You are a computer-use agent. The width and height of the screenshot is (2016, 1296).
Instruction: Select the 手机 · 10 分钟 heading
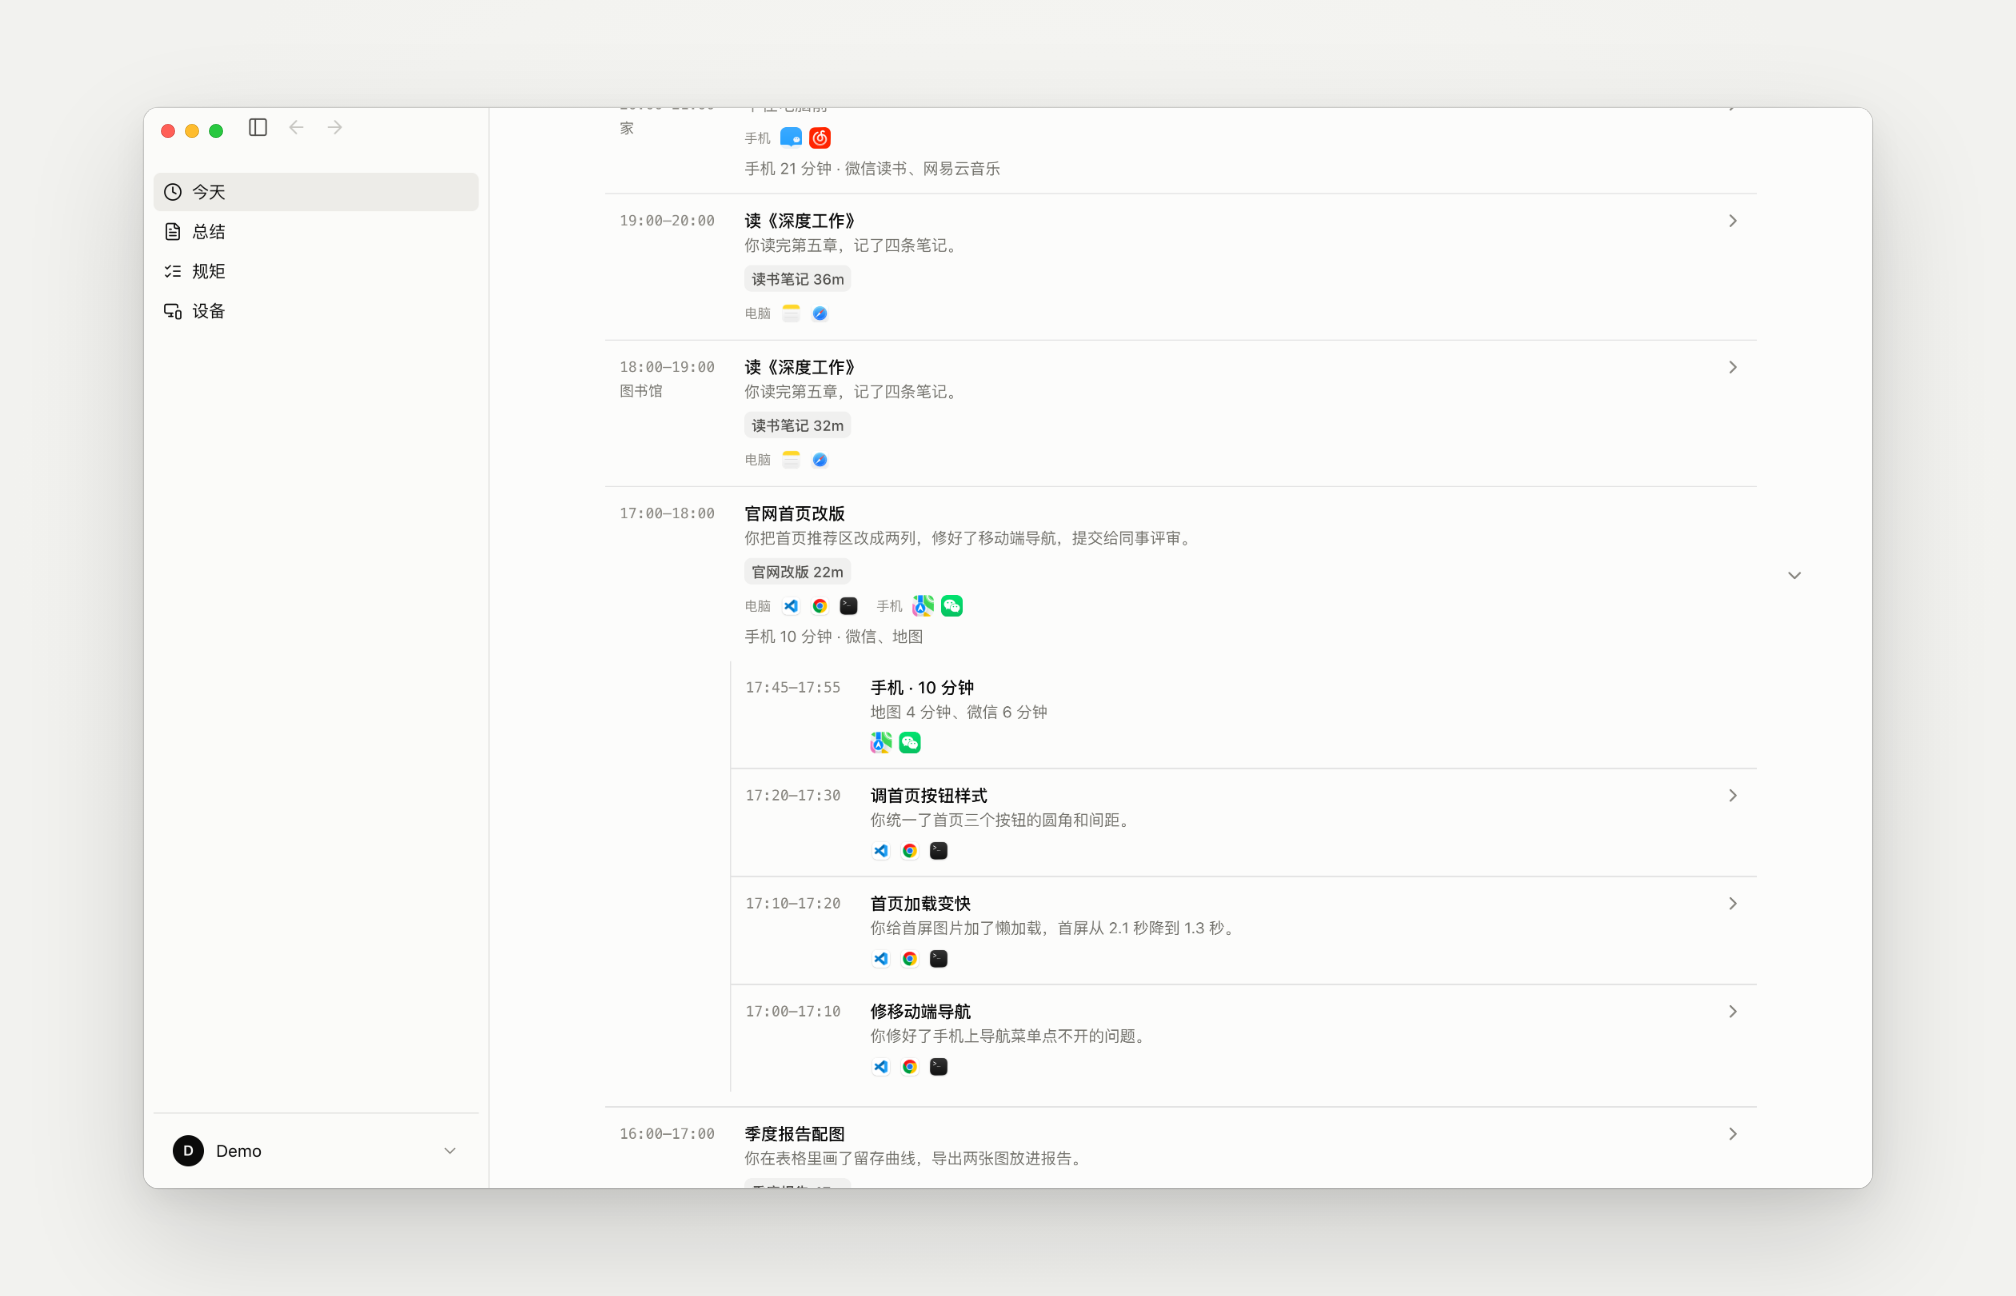coord(922,688)
